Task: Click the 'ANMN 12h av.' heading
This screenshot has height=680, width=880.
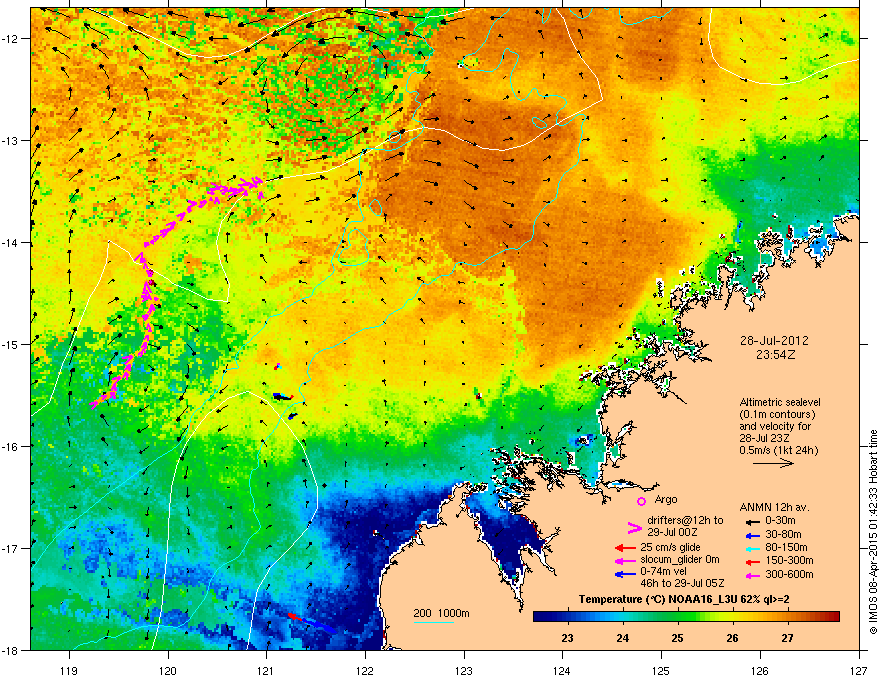Action: click(x=774, y=508)
